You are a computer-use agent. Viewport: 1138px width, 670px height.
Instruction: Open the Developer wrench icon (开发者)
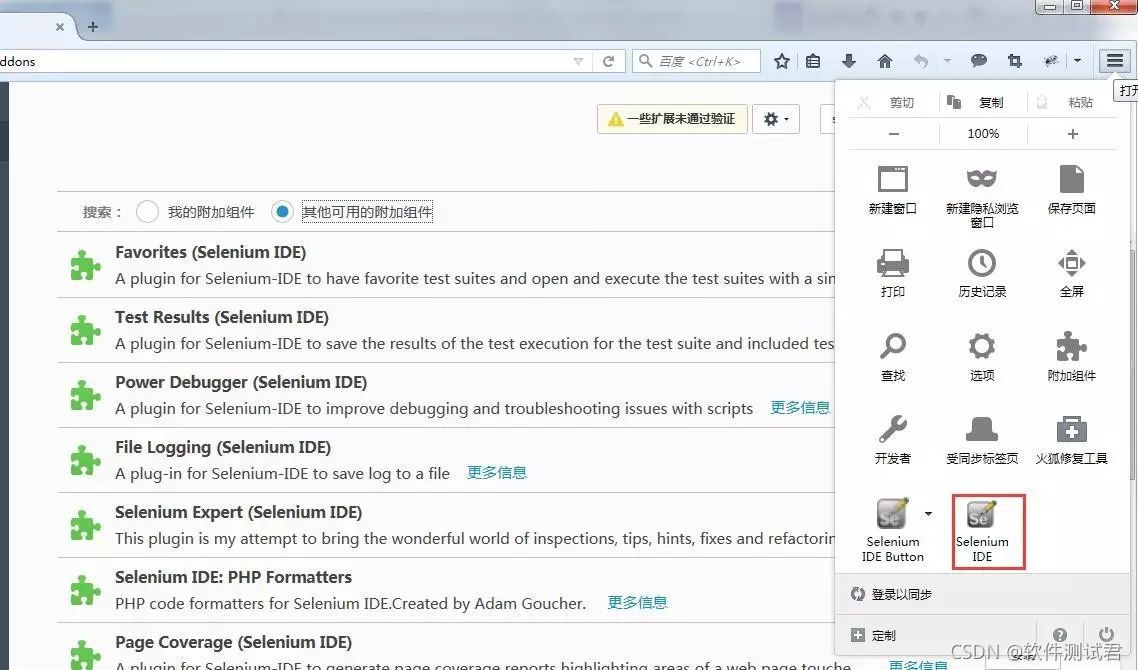tap(892, 431)
